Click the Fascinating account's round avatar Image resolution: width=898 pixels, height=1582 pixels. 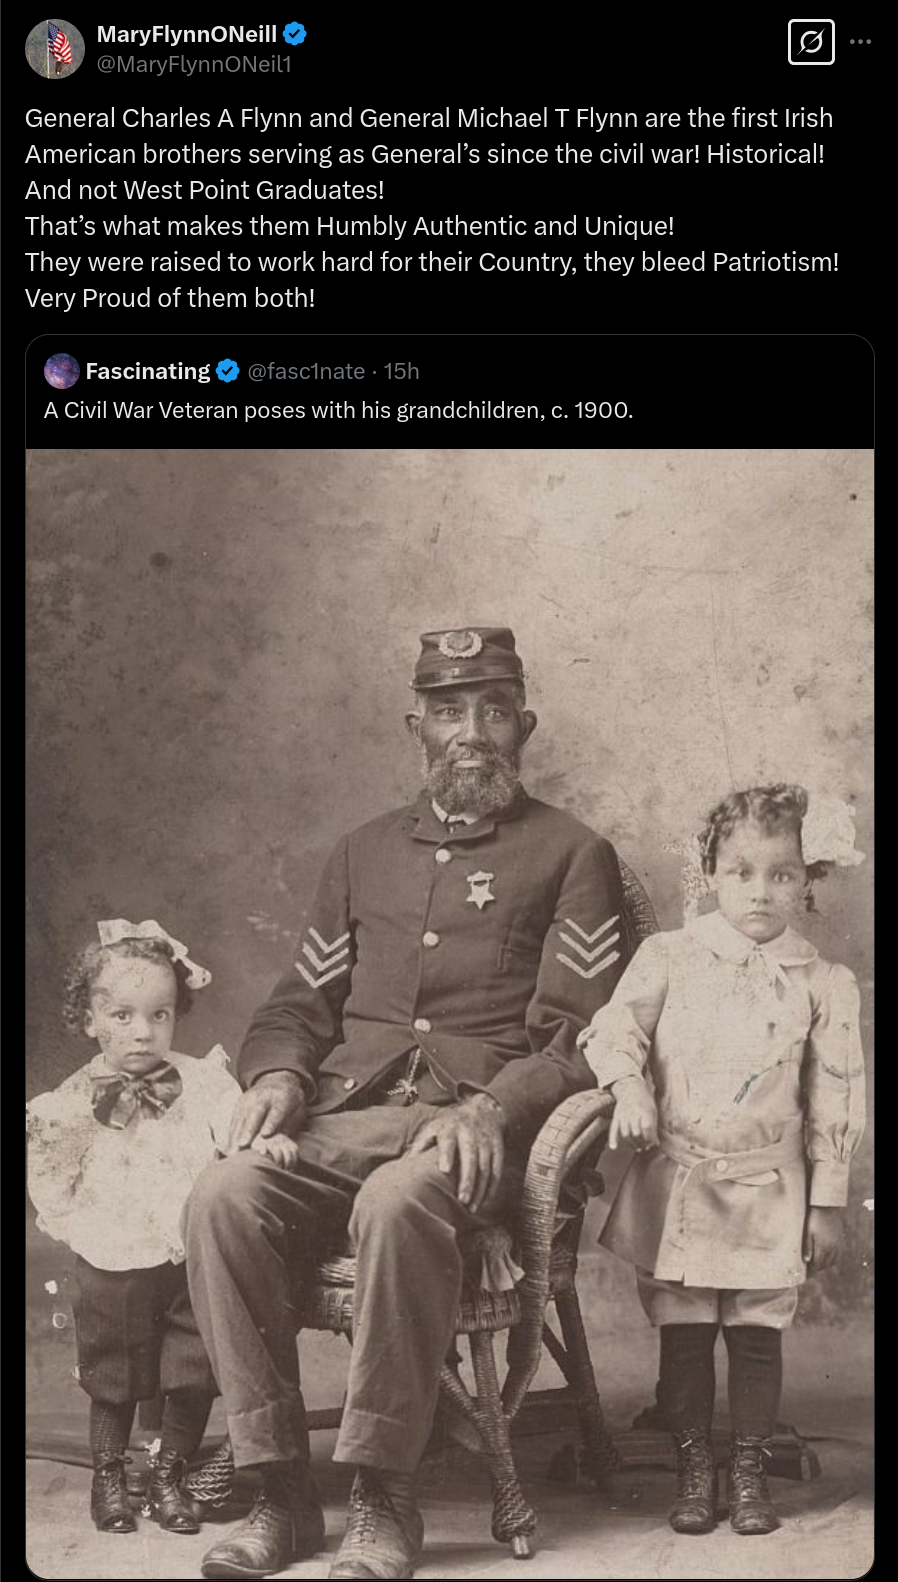[x=62, y=371]
